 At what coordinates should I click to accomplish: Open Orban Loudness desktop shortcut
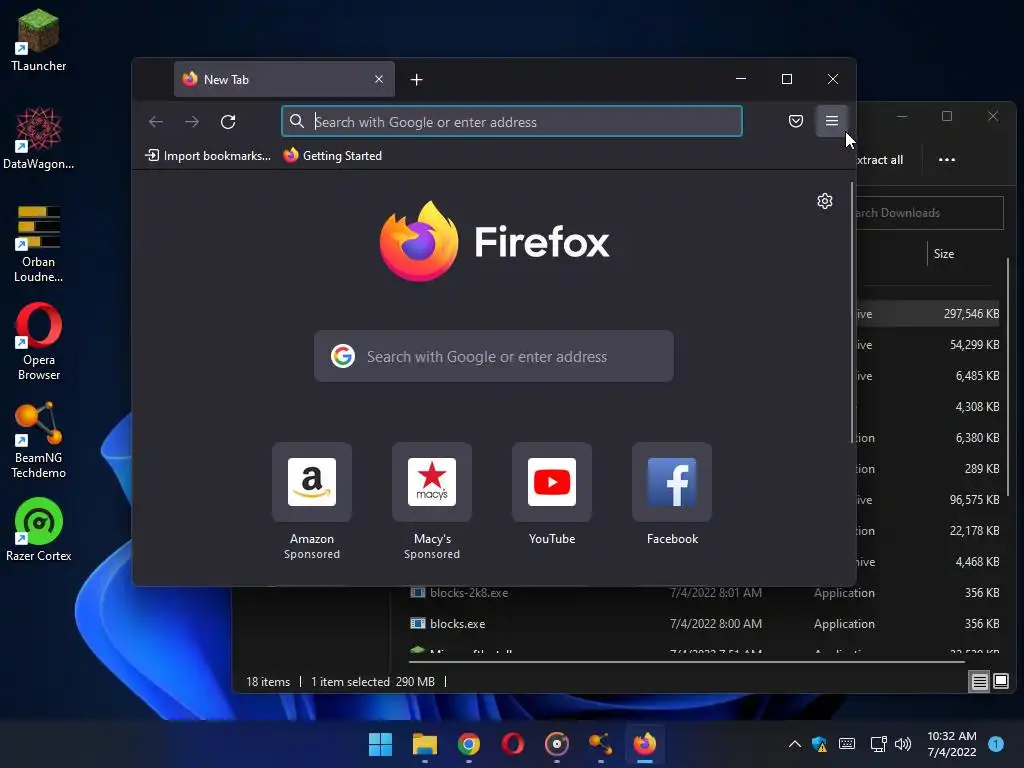pyautogui.click(x=39, y=244)
